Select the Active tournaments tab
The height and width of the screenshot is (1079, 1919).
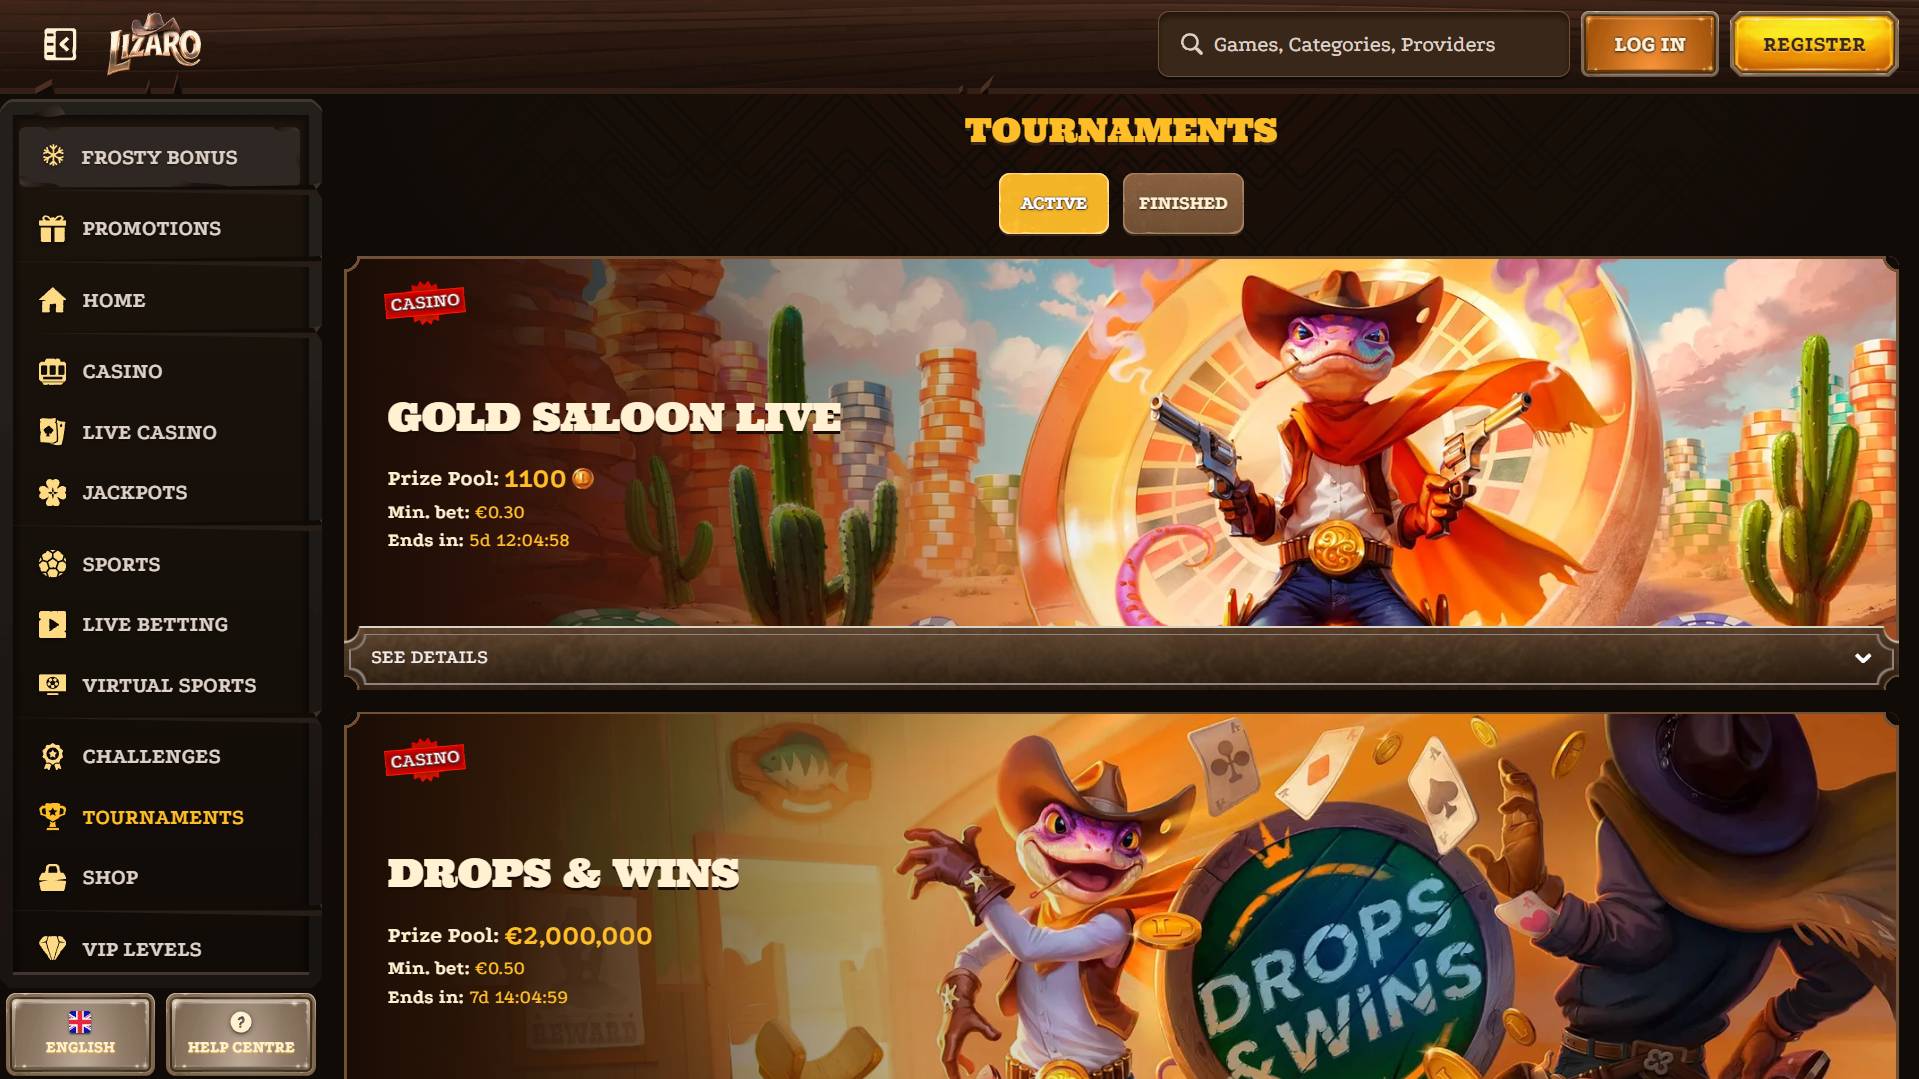(x=1053, y=203)
